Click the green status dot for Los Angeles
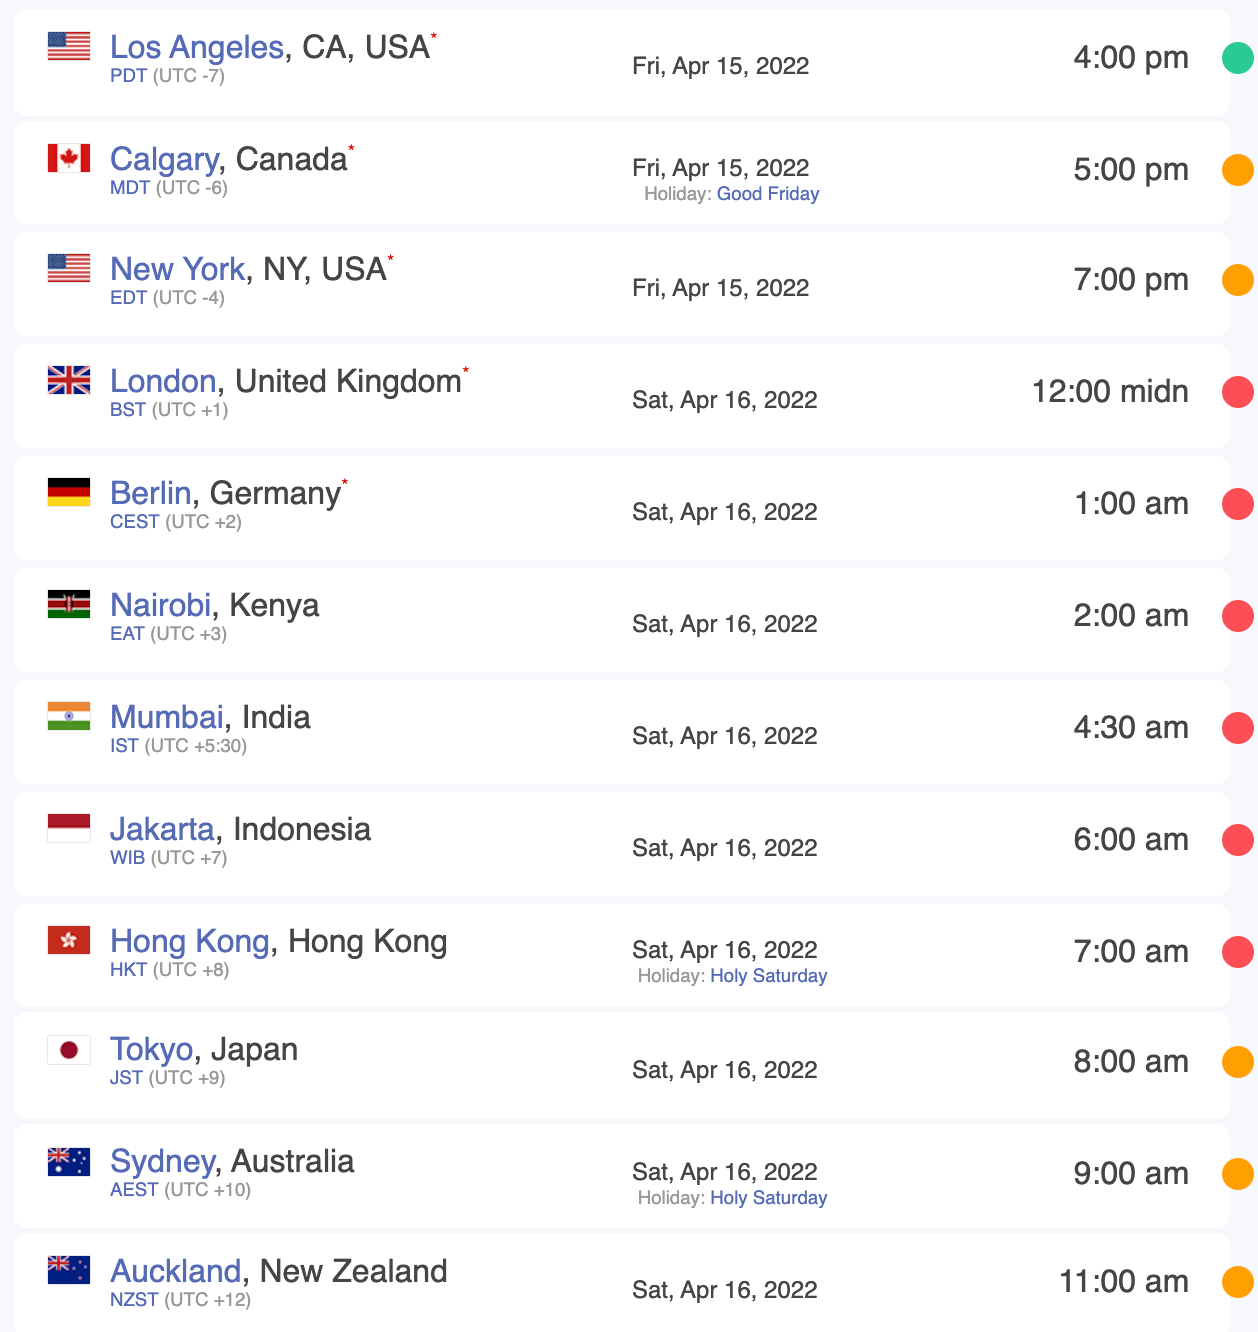1258x1332 pixels. point(1238,58)
